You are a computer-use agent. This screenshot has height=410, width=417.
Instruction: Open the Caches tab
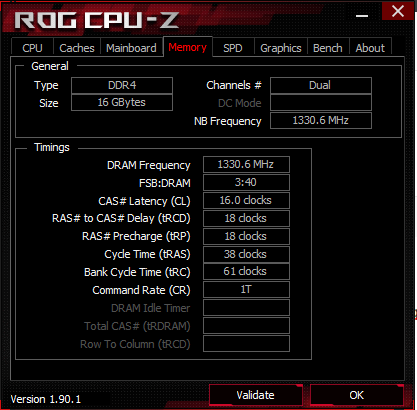point(77,48)
